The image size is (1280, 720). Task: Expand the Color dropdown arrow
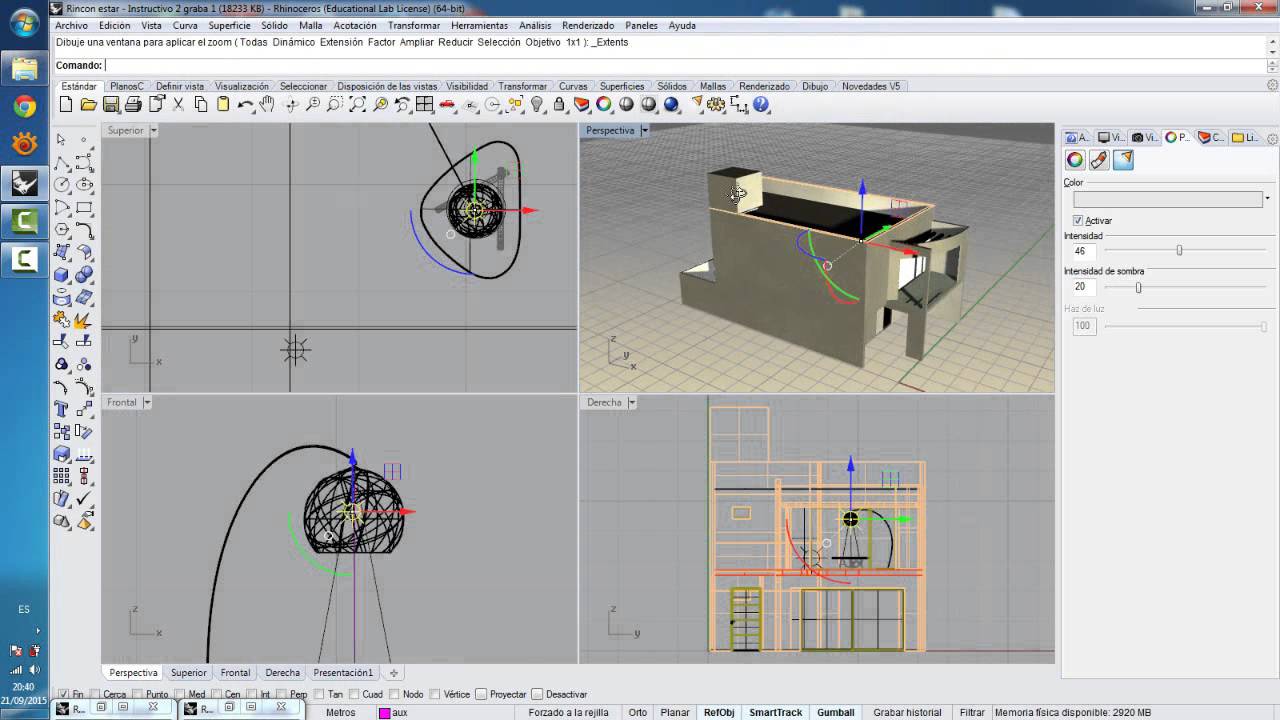click(1267, 199)
